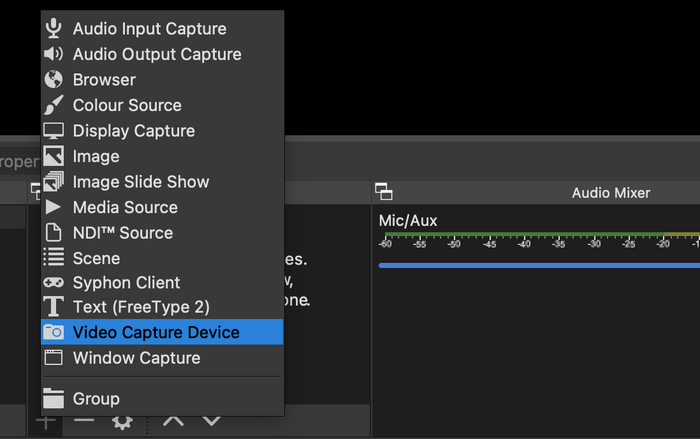Select Text (FreeType 2) option

(x=141, y=307)
